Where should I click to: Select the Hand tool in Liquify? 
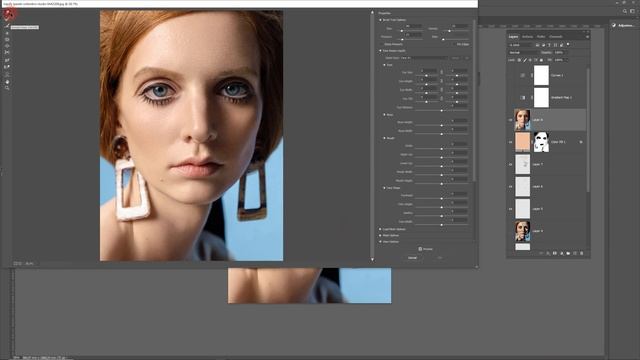[x=7, y=82]
